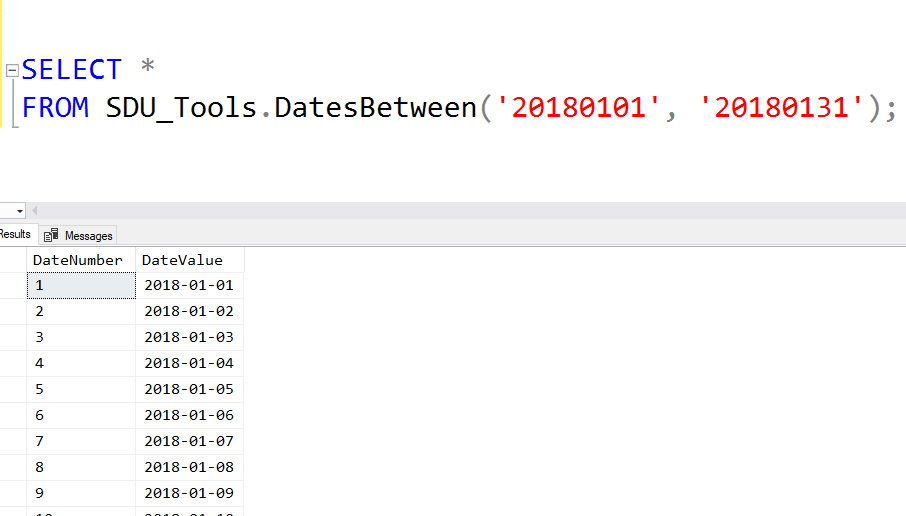Click the '20180131' string literal
Image resolution: width=906 pixels, height=516 pixels.
tap(781, 107)
